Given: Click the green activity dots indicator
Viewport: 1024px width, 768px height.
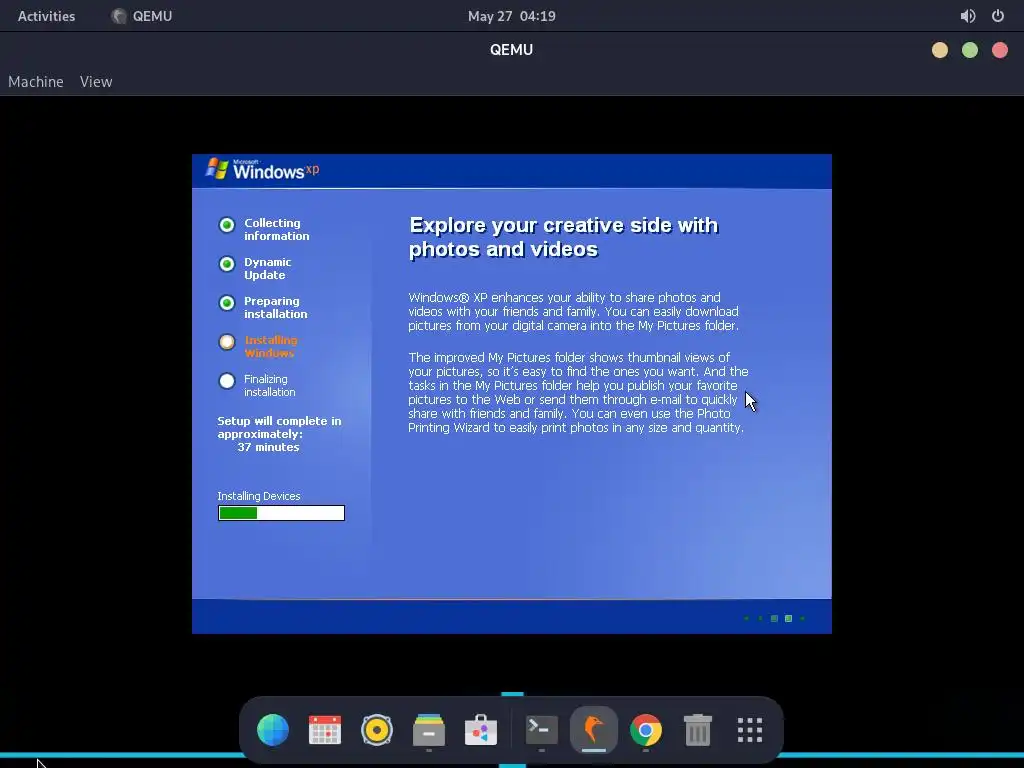Looking at the screenshot, I should pyautogui.click(x=775, y=618).
